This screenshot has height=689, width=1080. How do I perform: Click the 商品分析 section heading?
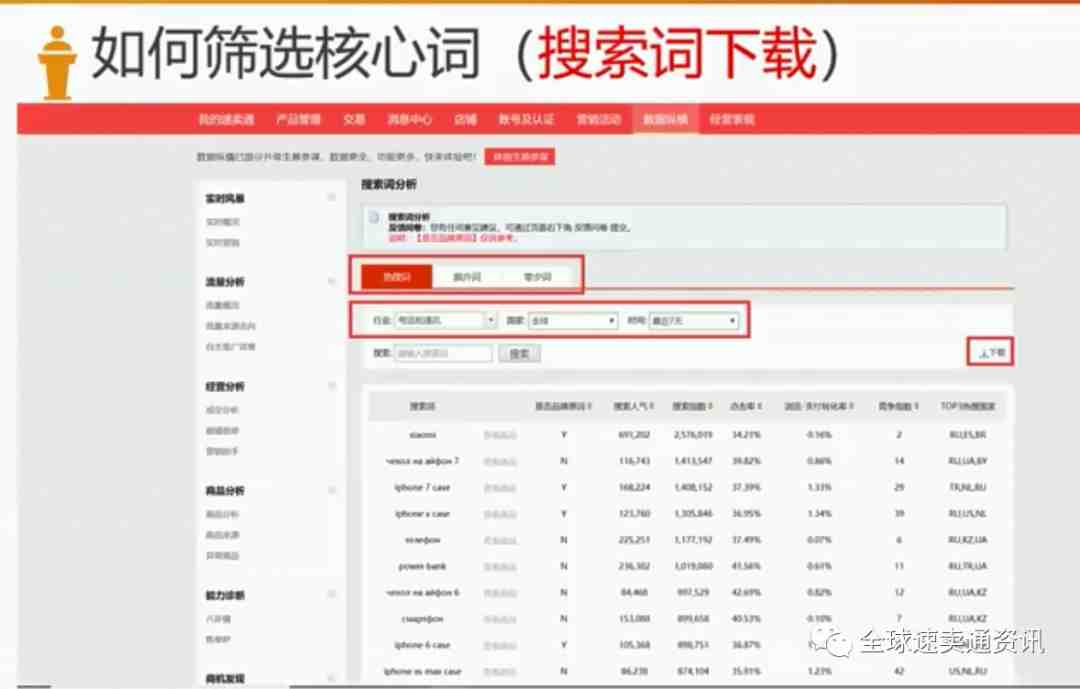pos(225,491)
